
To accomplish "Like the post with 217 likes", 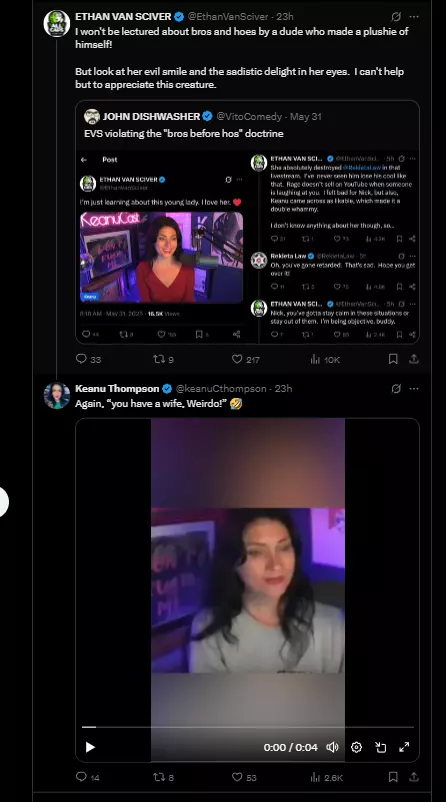I will click(246, 359).
